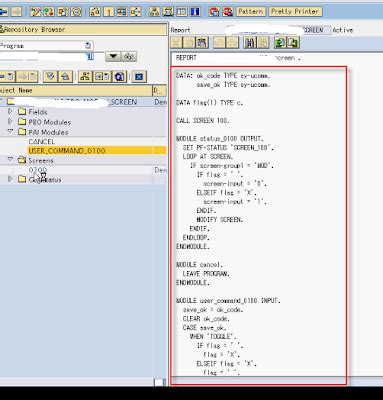Collapse the PAI Modules folder
383x400 pixels.
tap(10, 131)
